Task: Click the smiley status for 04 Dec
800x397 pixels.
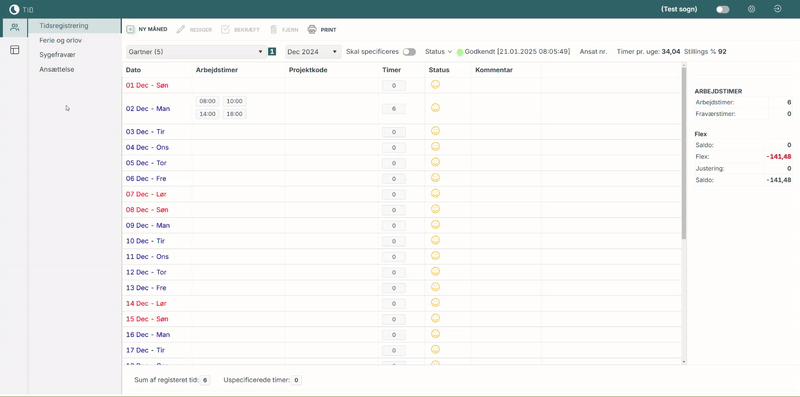Action: point(435,146)
